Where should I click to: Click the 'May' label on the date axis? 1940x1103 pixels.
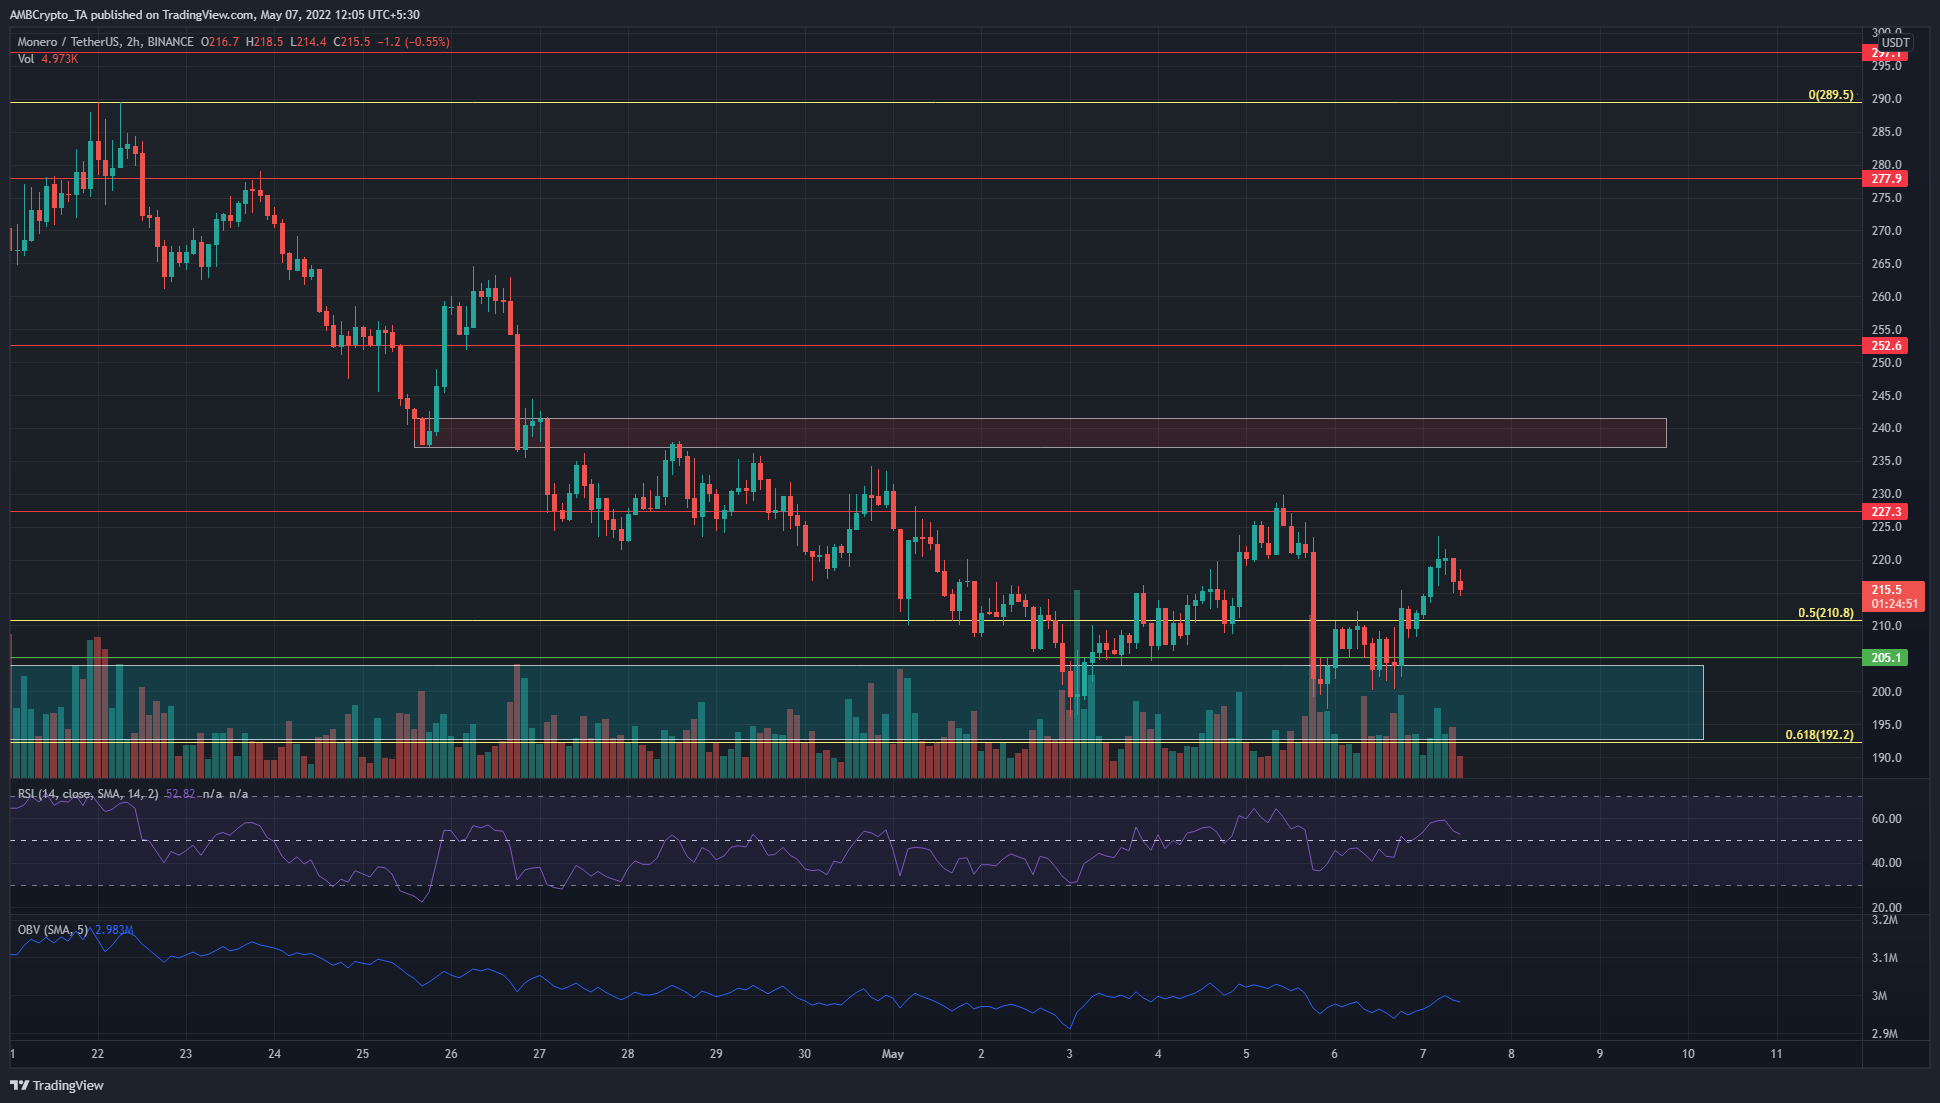[x=893, y=1054]
